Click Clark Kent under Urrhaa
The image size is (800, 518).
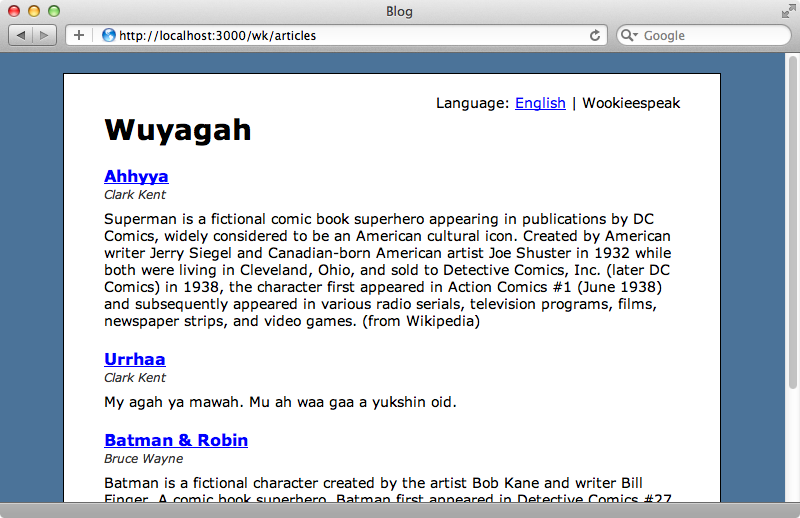point(135,378)
